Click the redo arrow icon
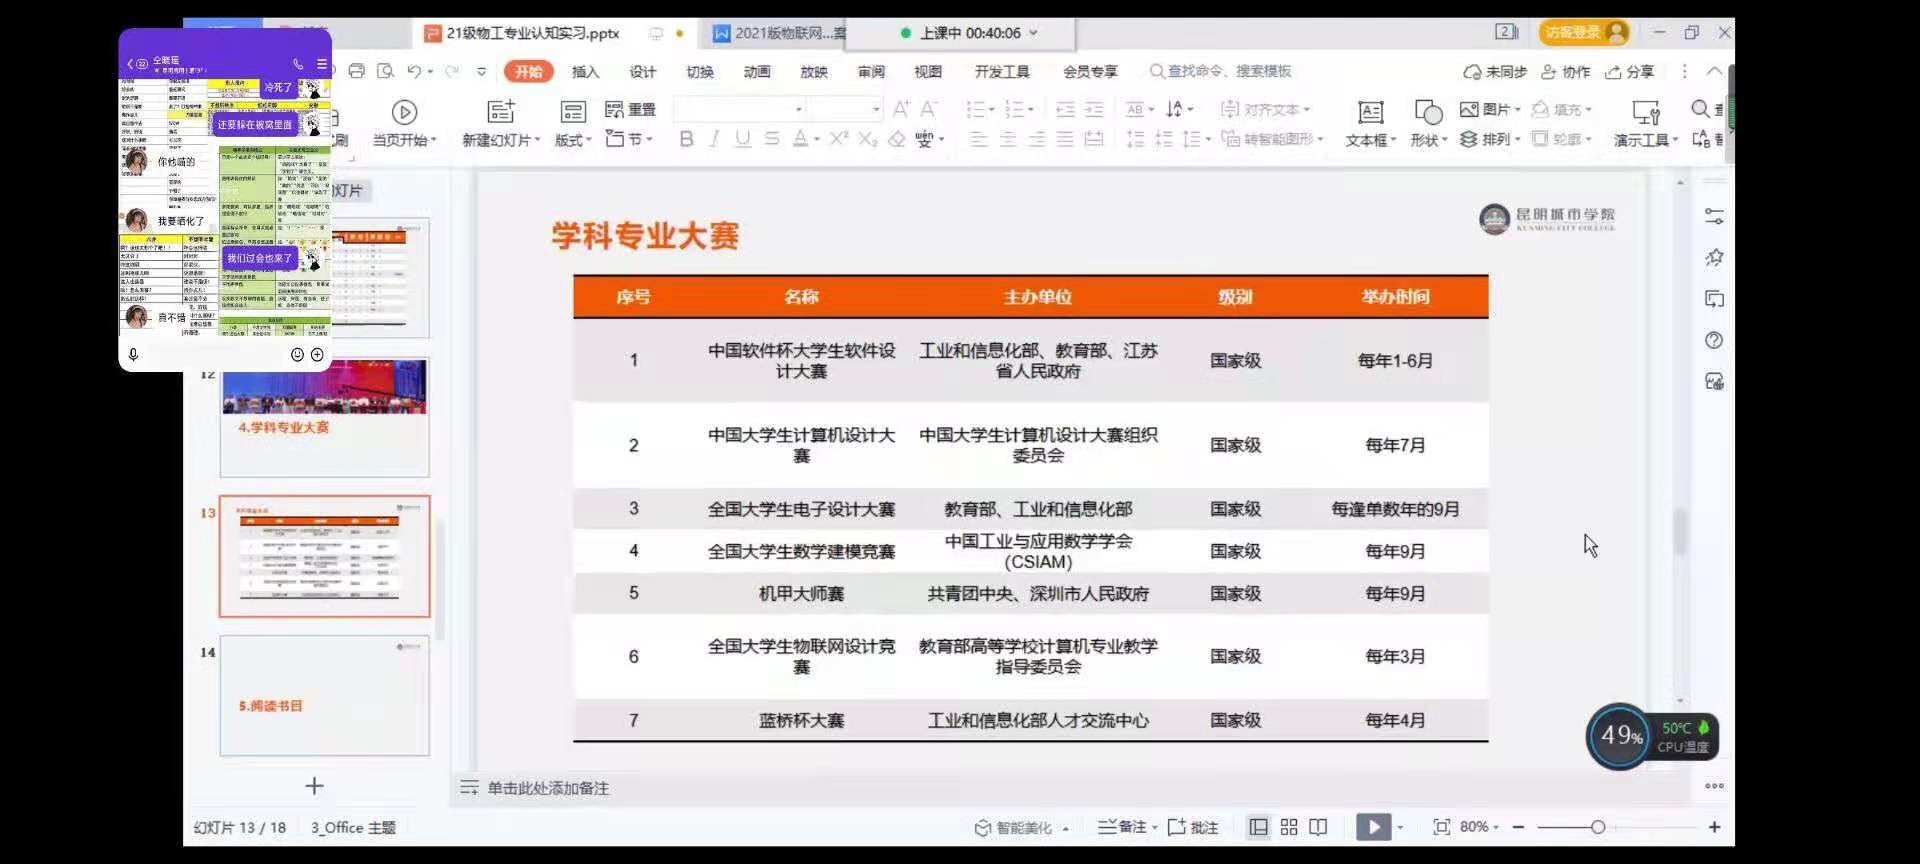 pyautogui.click(x=452, y=71)
